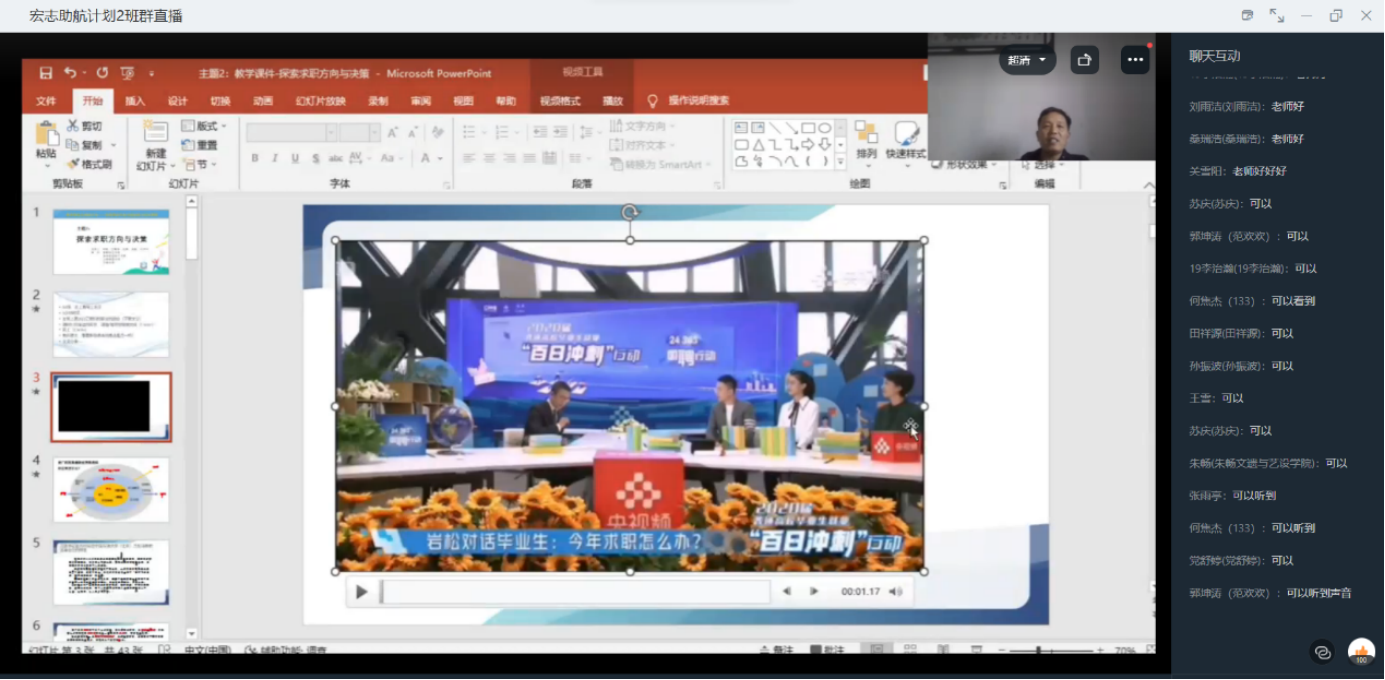
Task: Toggle center text alignment
Action: (x=490, y=158)
